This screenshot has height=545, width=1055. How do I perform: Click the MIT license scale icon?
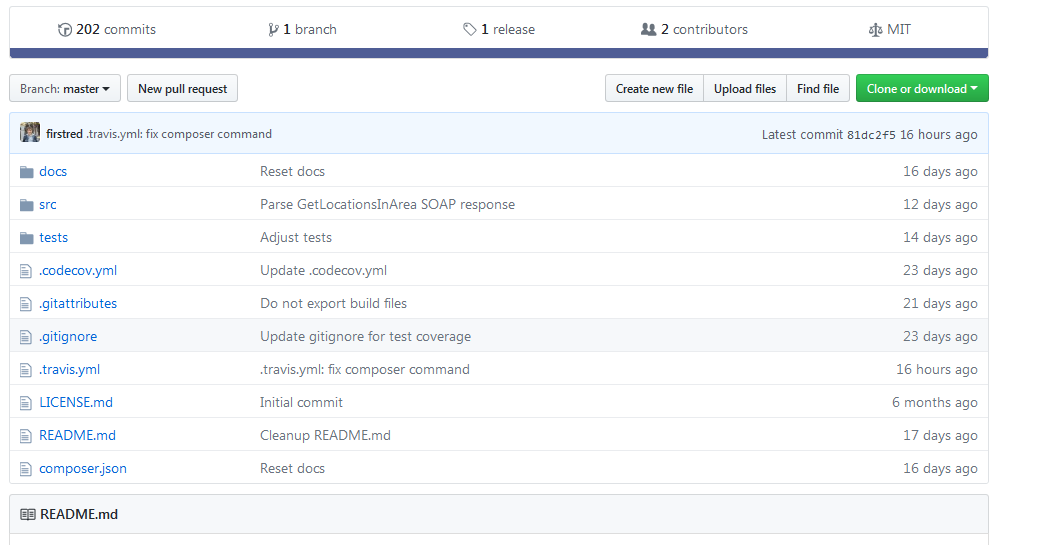(875, 30)
